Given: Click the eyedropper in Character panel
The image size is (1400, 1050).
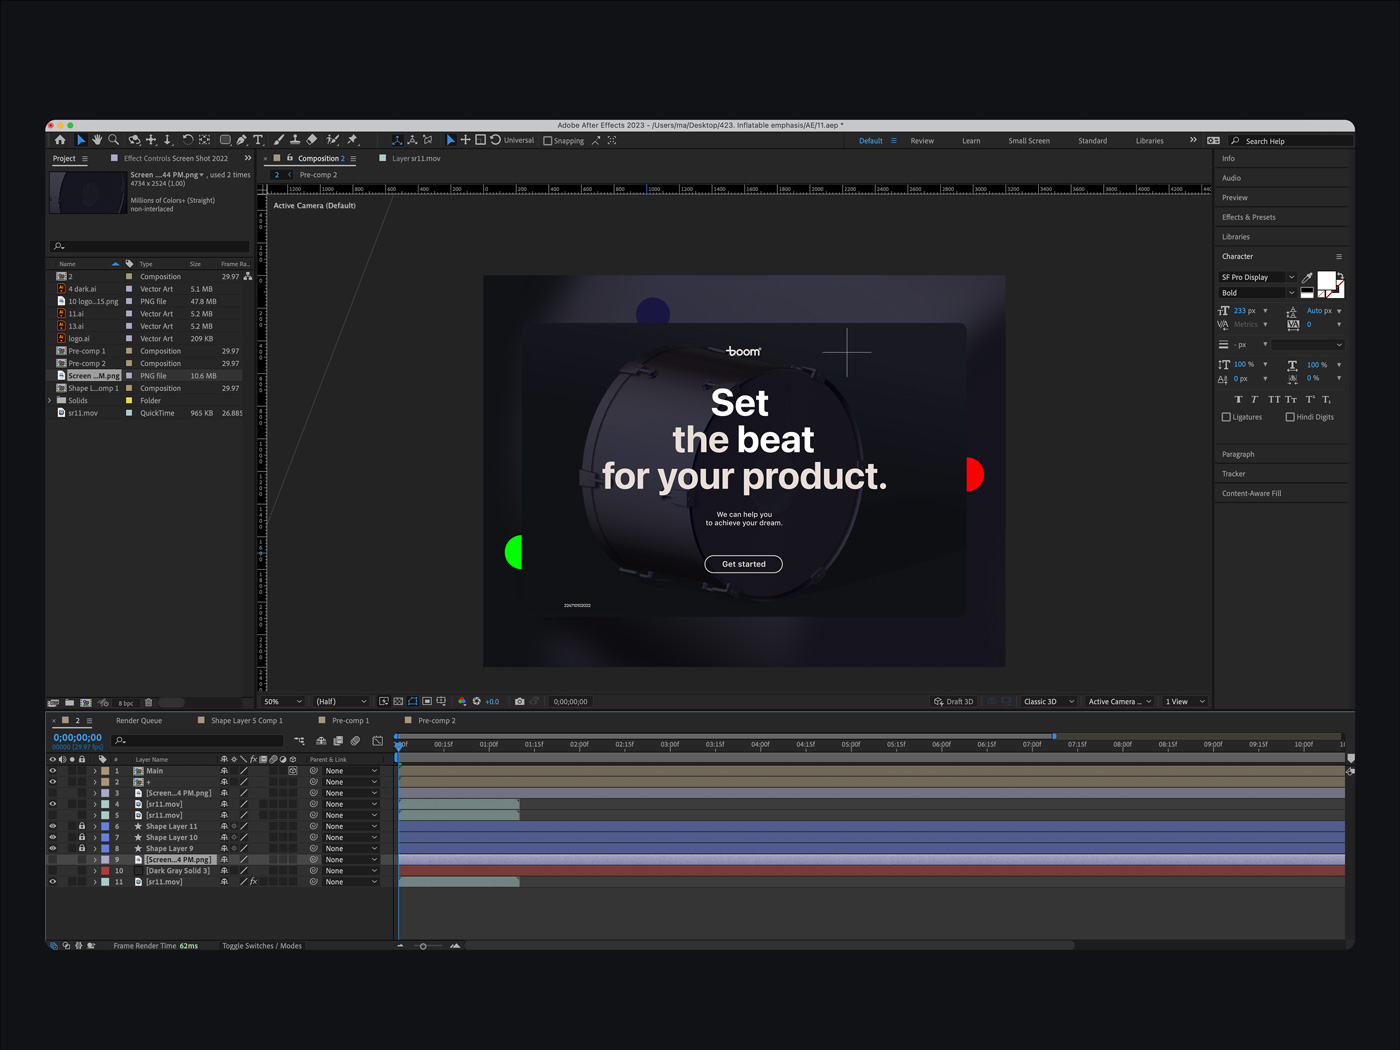Looking at the screenshot, I should click(x=1307, y=278).
